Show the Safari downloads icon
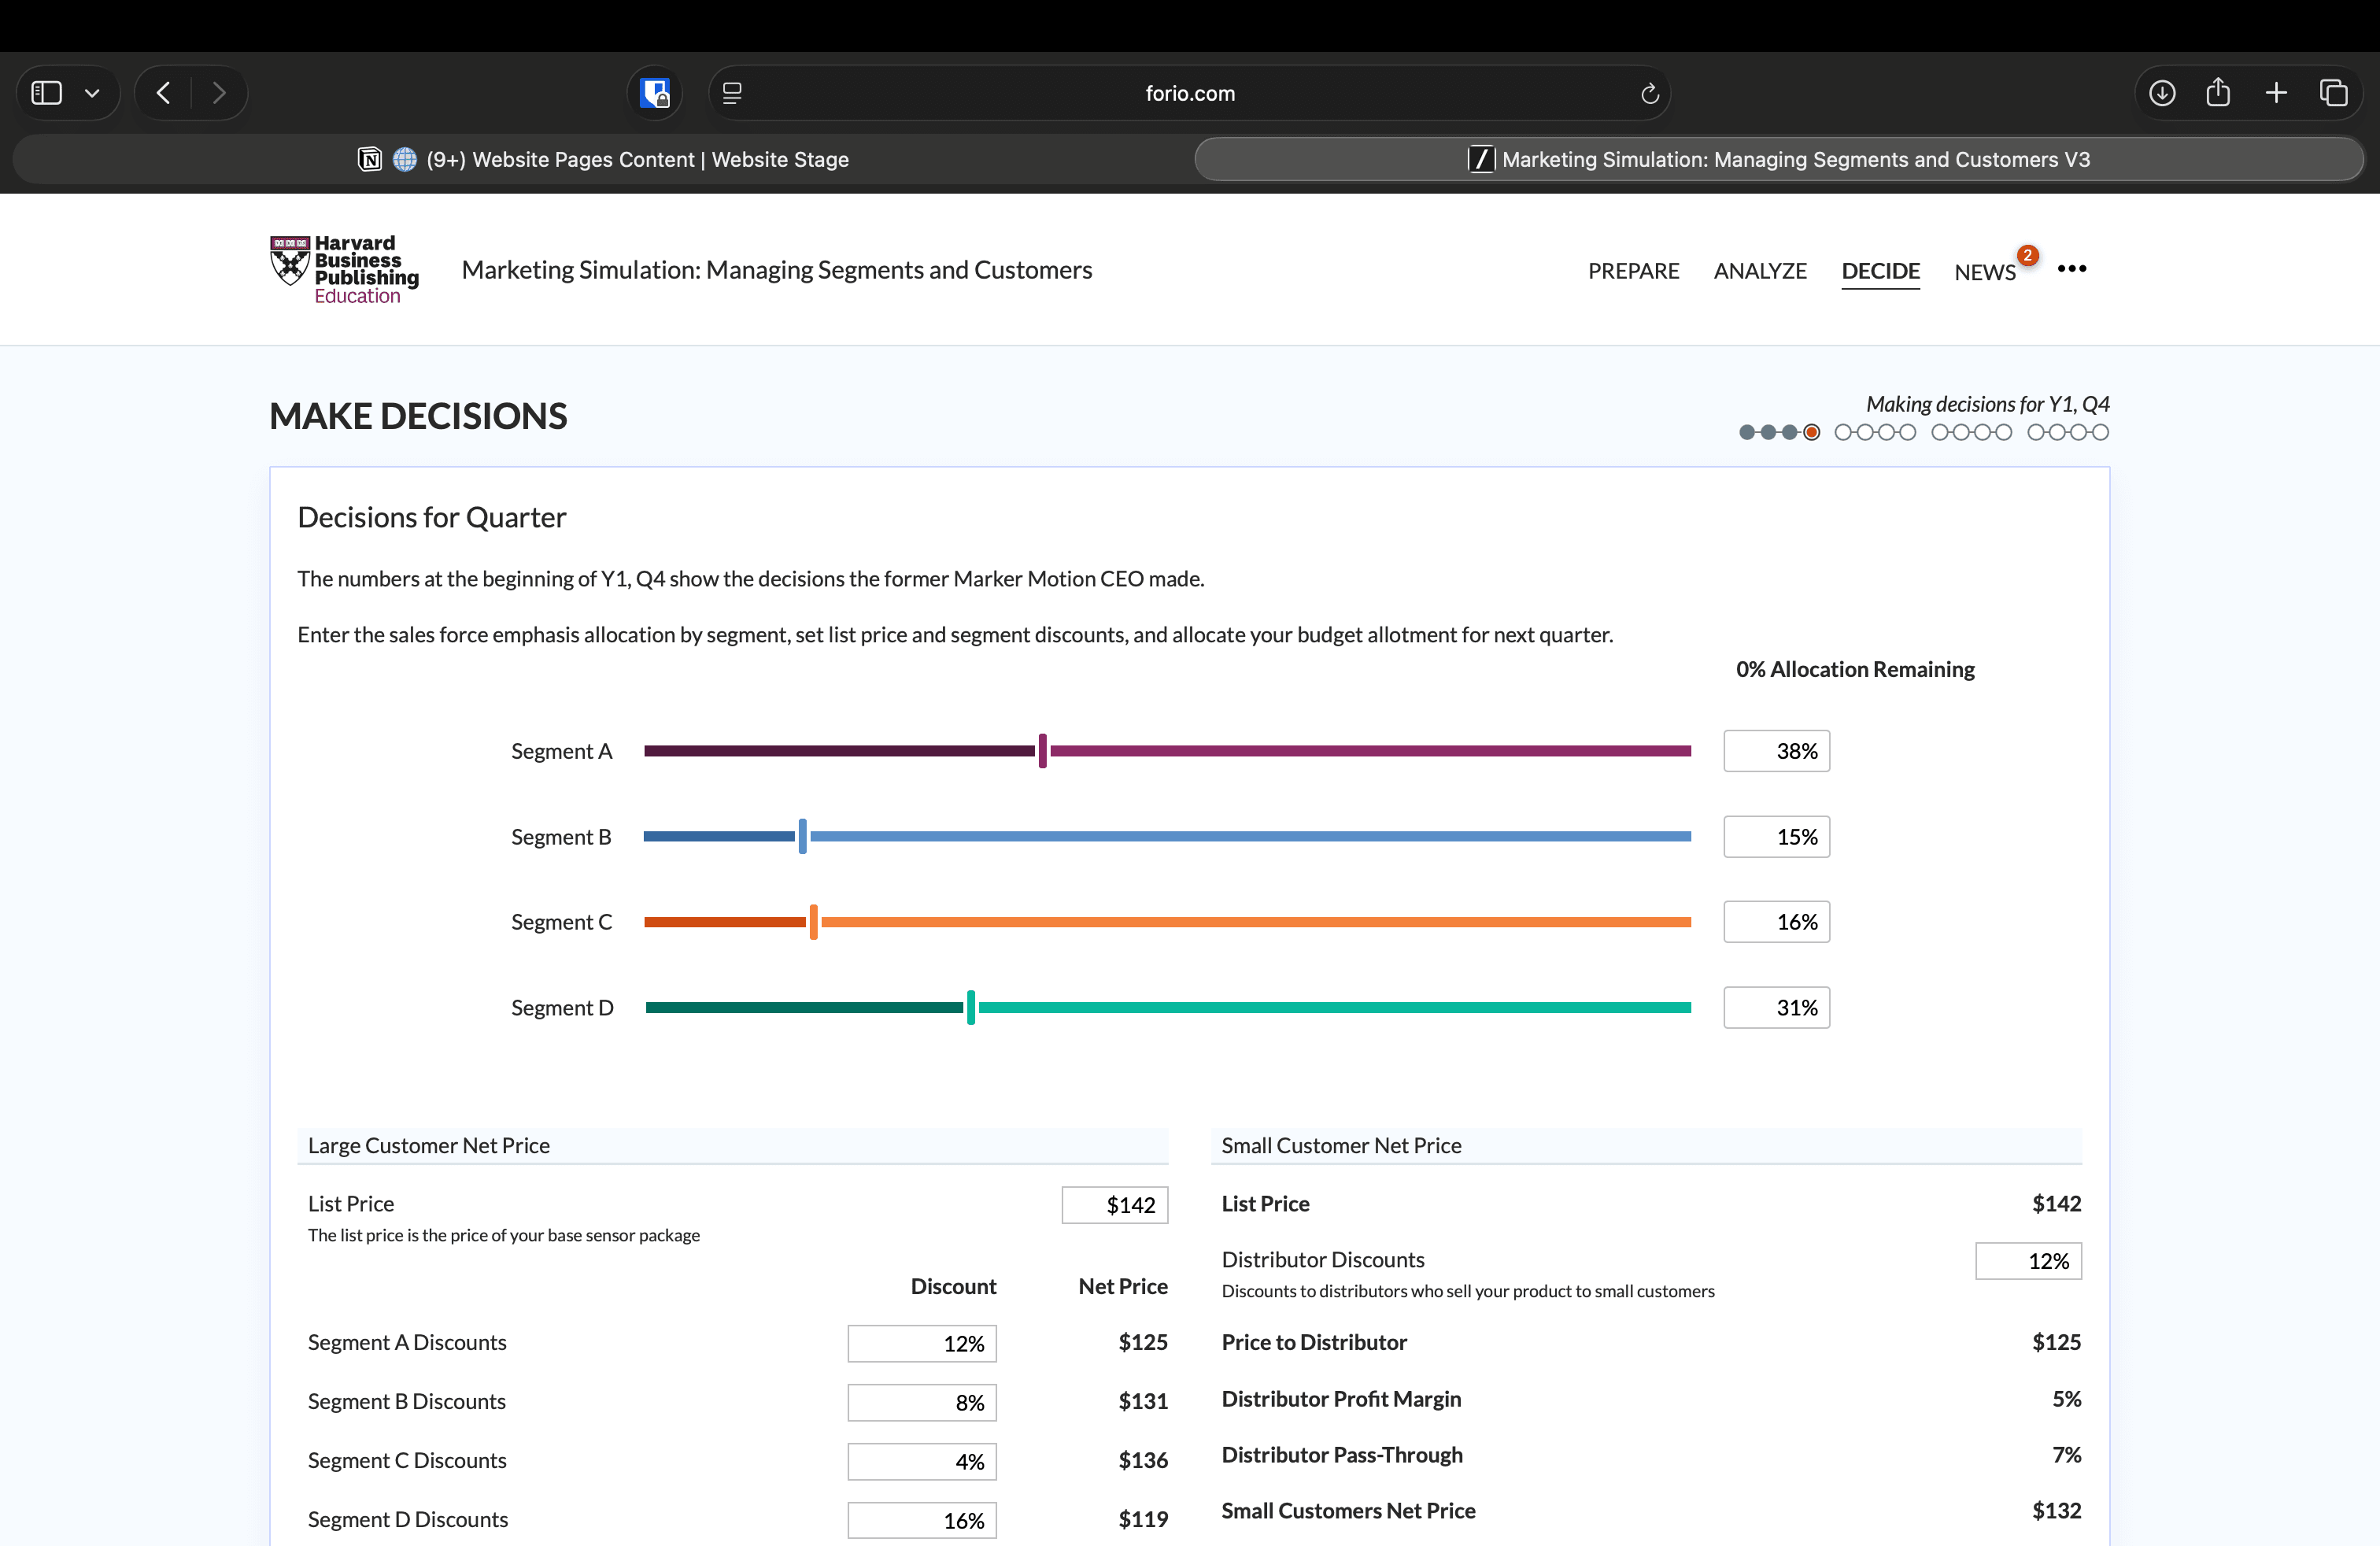The image size is (2380, 1546). [2162, 93]
